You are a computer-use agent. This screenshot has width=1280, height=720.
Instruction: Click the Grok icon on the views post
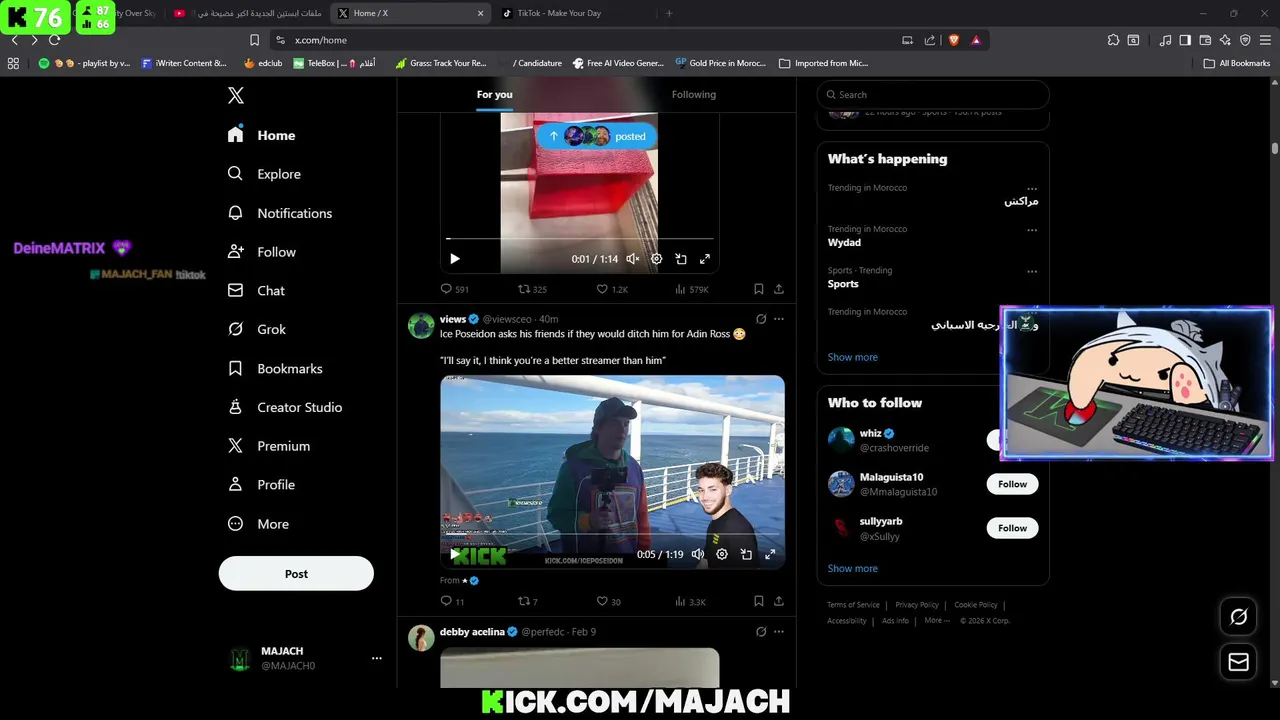(x=761, y=319)
